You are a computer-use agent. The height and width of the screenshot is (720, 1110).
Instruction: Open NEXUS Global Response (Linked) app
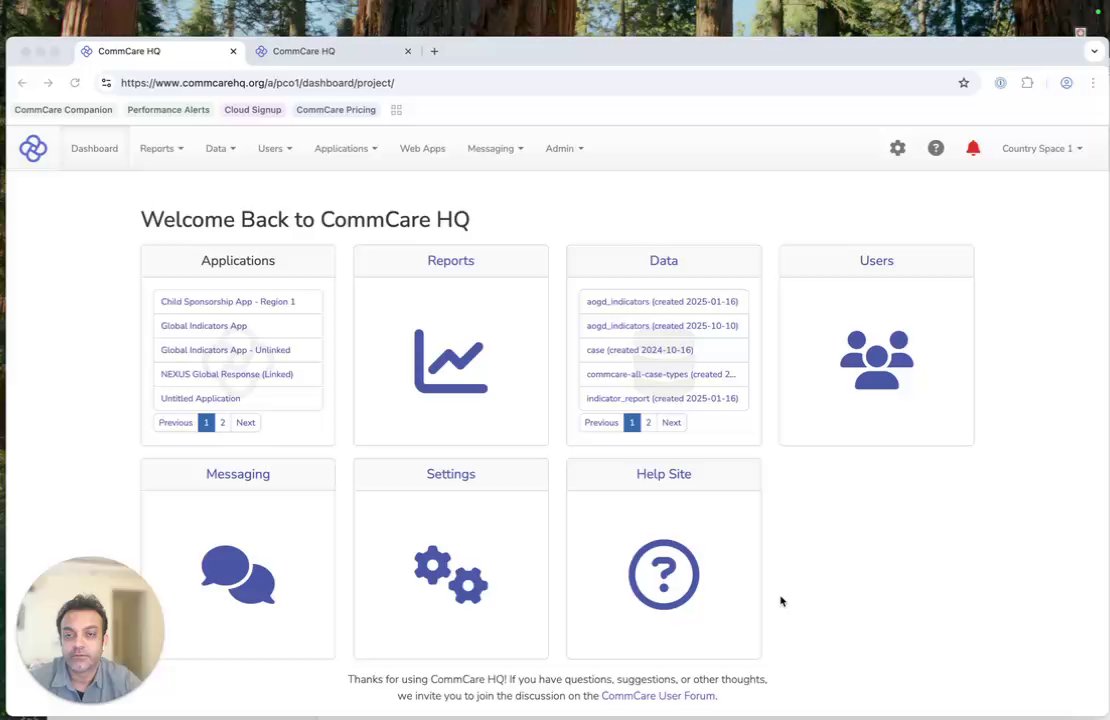pyautogui.click(x=227, y=374)
